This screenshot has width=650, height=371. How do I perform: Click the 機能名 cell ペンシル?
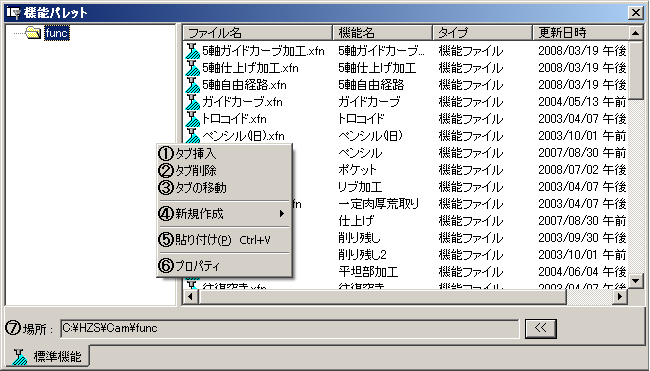[360, 153]
